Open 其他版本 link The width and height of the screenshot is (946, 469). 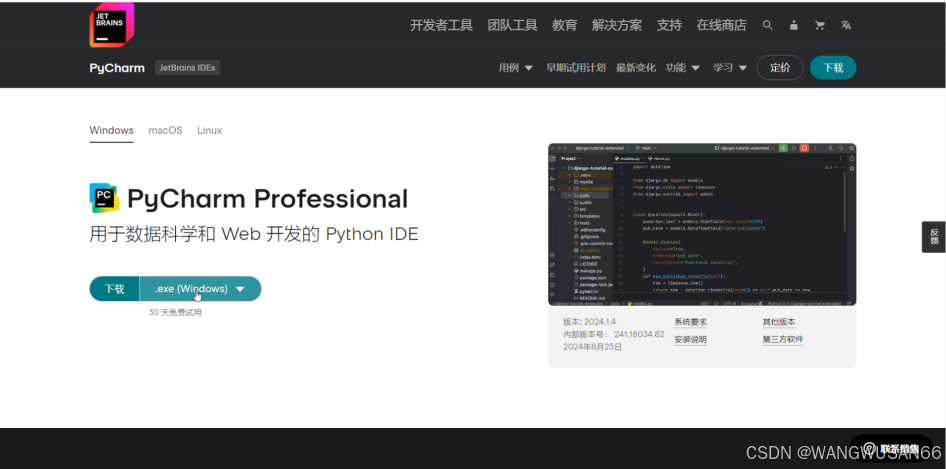coord(779,322)
